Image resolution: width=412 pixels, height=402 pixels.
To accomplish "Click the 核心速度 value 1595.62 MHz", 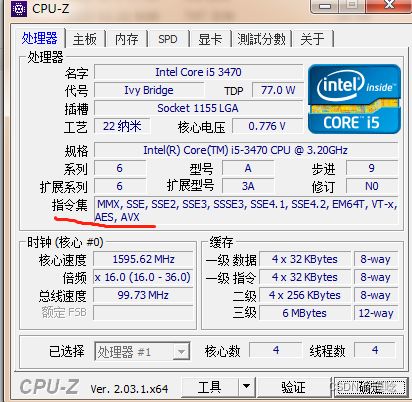I will click(143, 259).
